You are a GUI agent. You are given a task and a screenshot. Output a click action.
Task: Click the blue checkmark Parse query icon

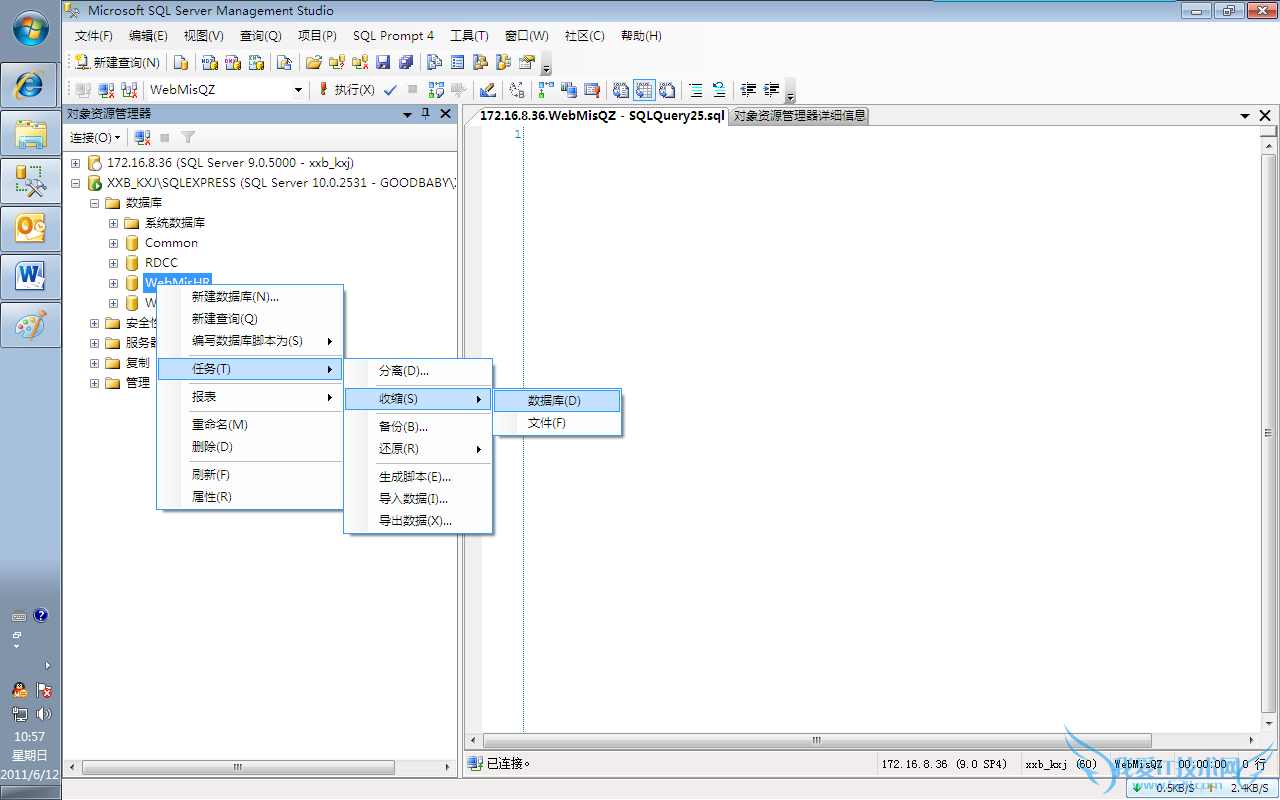click(390, 90)
